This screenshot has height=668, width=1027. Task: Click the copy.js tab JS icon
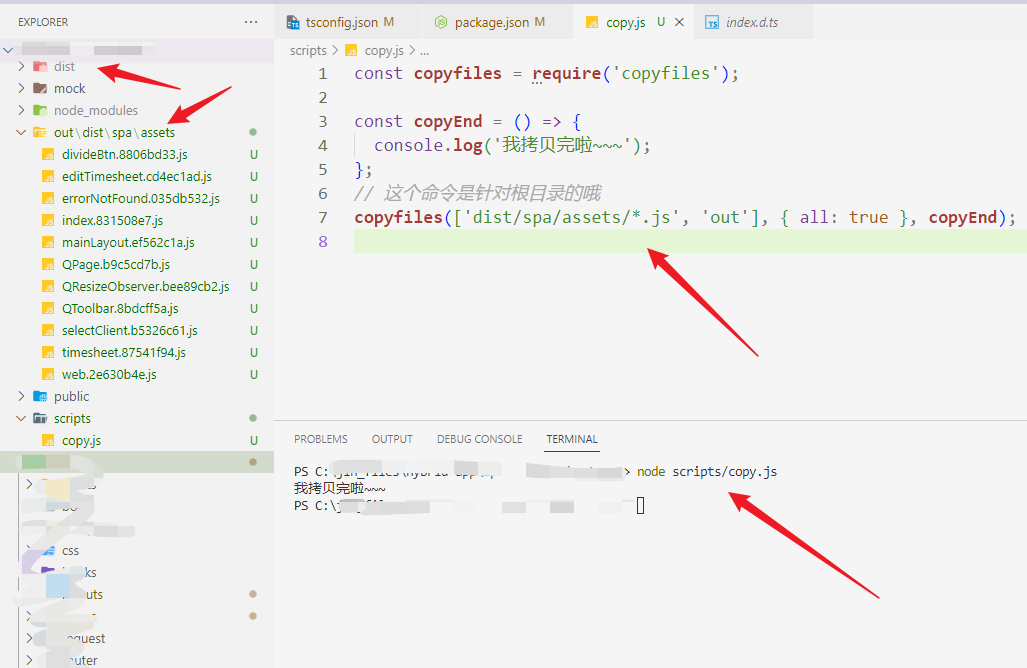(592, 23)
